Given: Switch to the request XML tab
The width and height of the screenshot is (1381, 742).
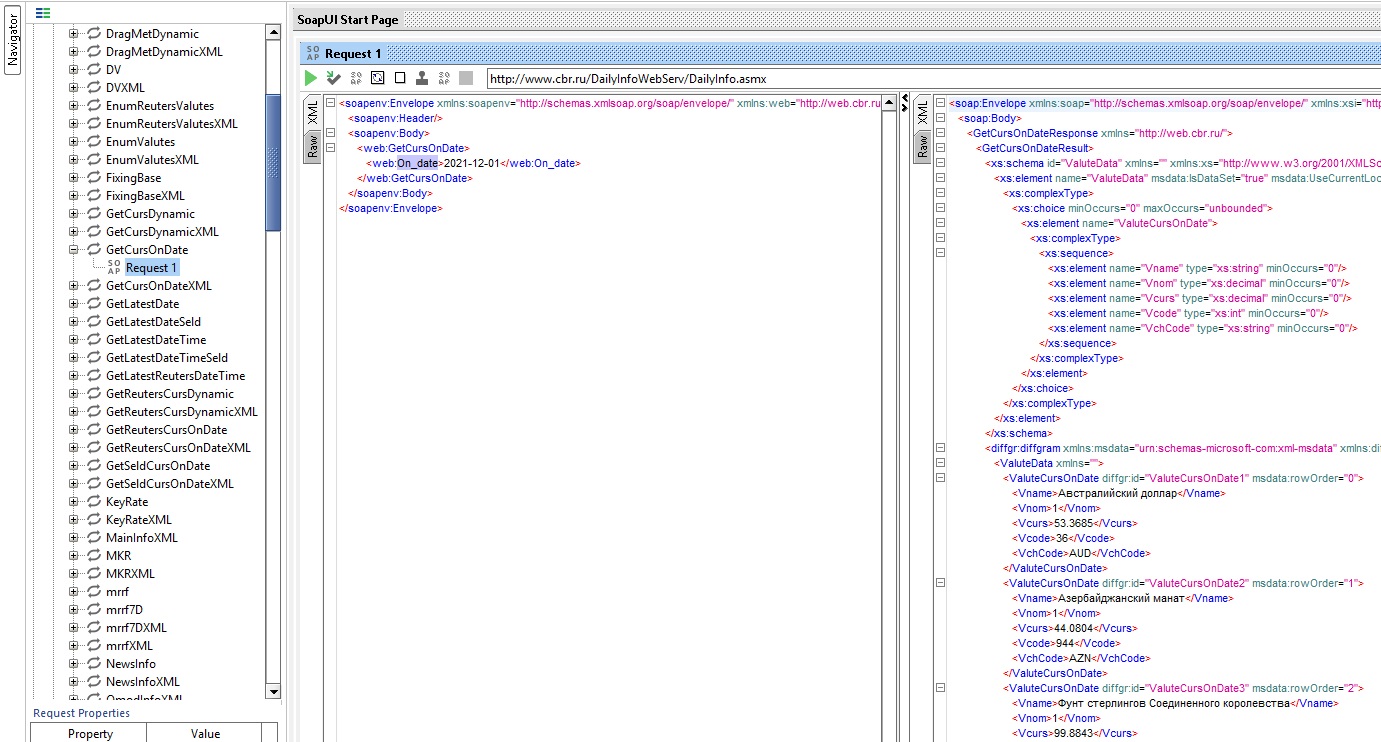Looking at the screenshot, I should click(x=312, y=114).
